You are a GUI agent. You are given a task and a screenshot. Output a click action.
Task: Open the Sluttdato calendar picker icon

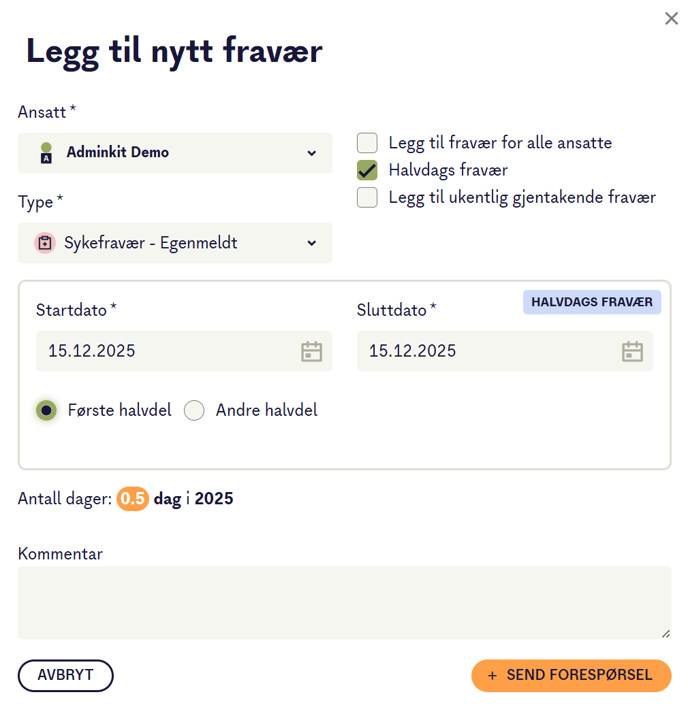coord(632,351)
